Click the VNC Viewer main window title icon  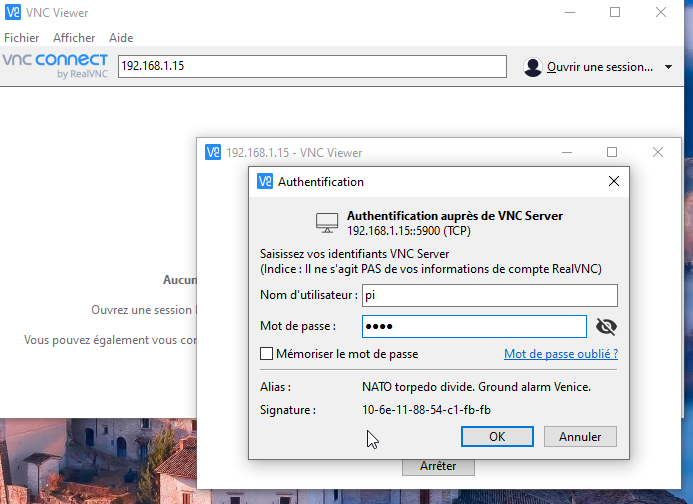pyautogui.click(x=12, y=12)
